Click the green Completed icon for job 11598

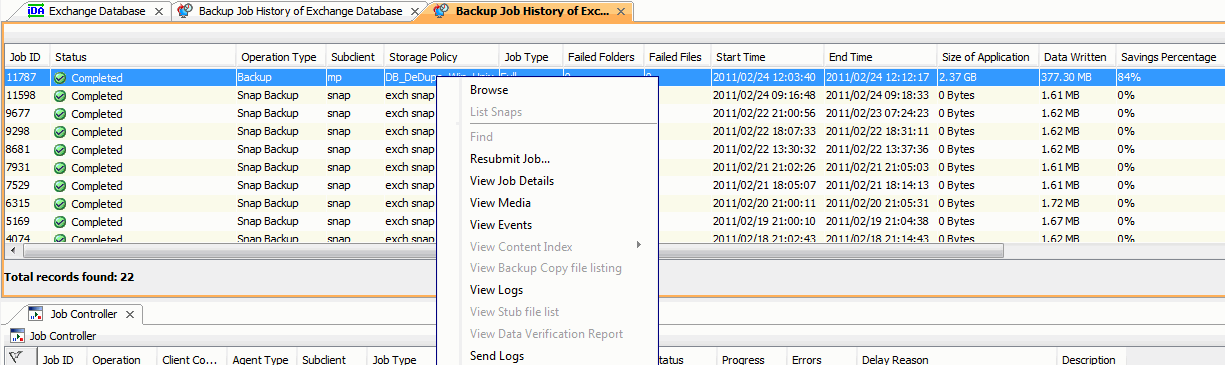(60, 96)
